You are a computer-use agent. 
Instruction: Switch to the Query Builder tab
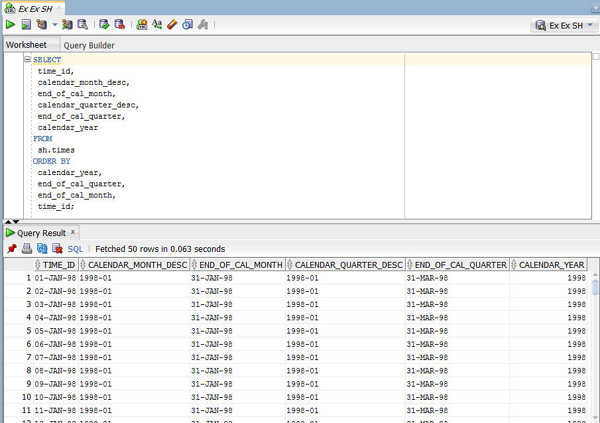89,45
